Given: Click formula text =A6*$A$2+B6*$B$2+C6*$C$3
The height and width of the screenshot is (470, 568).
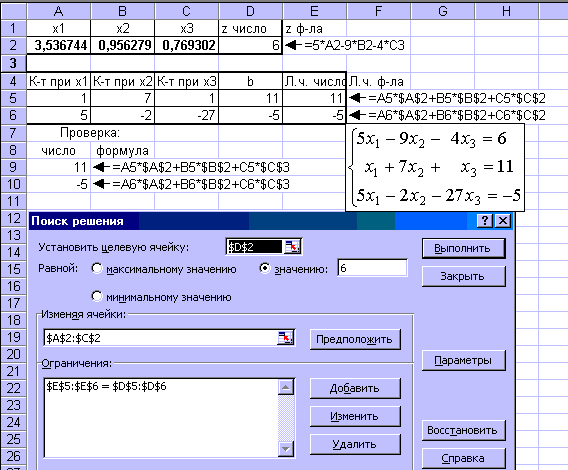Looking at the screenshot, I should point(201,184).
